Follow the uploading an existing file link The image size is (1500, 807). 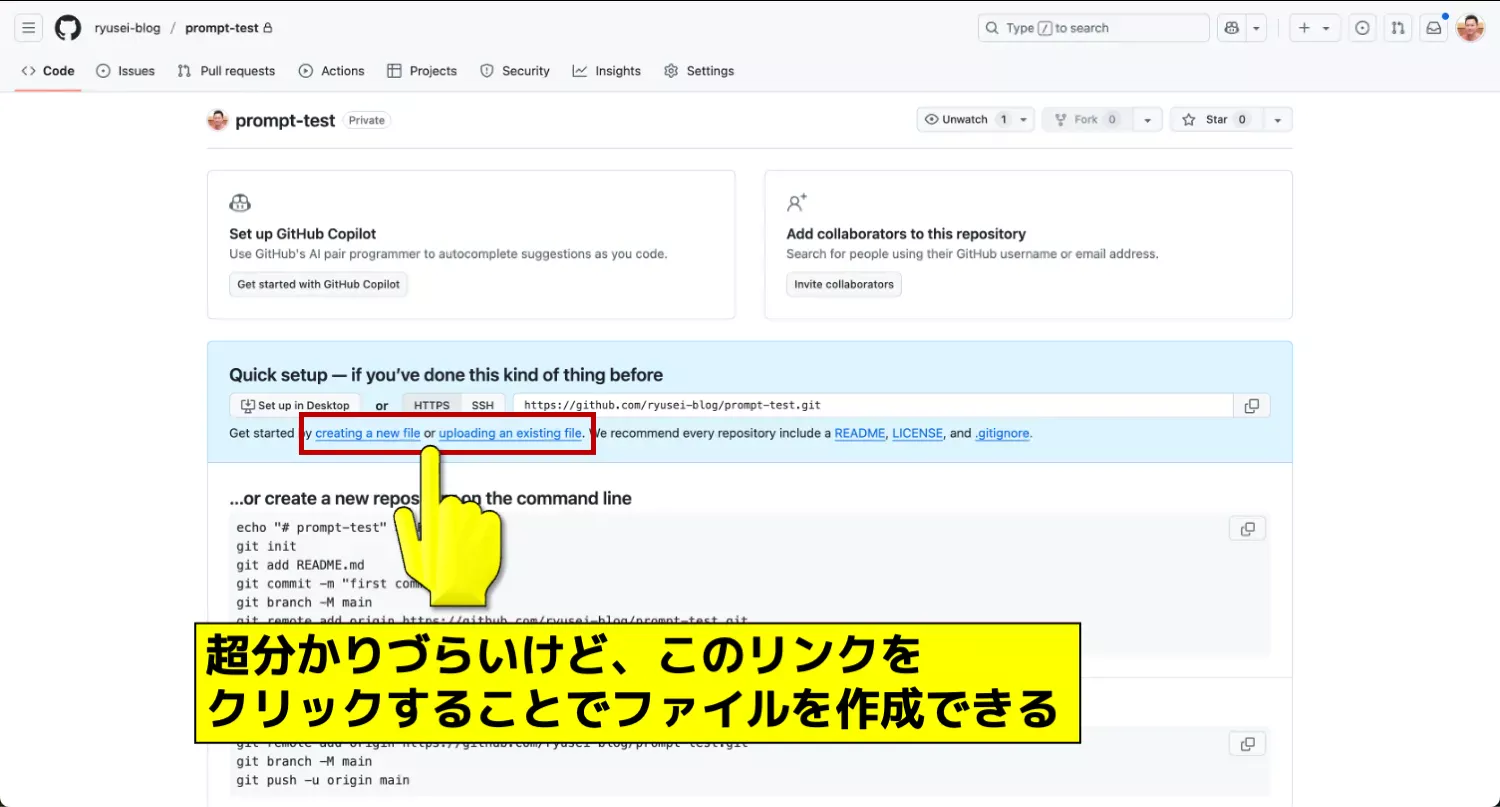[x=510, y=433]
